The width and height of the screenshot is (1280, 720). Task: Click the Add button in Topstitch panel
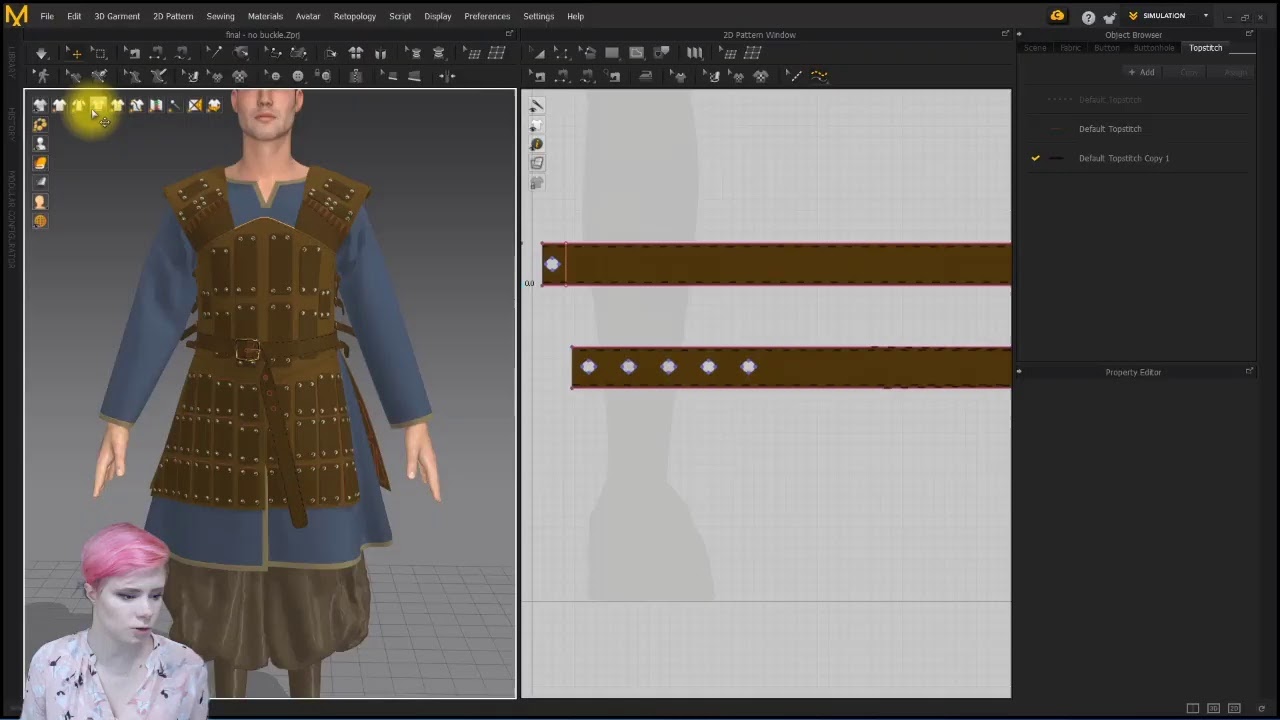coord(1141,72)
